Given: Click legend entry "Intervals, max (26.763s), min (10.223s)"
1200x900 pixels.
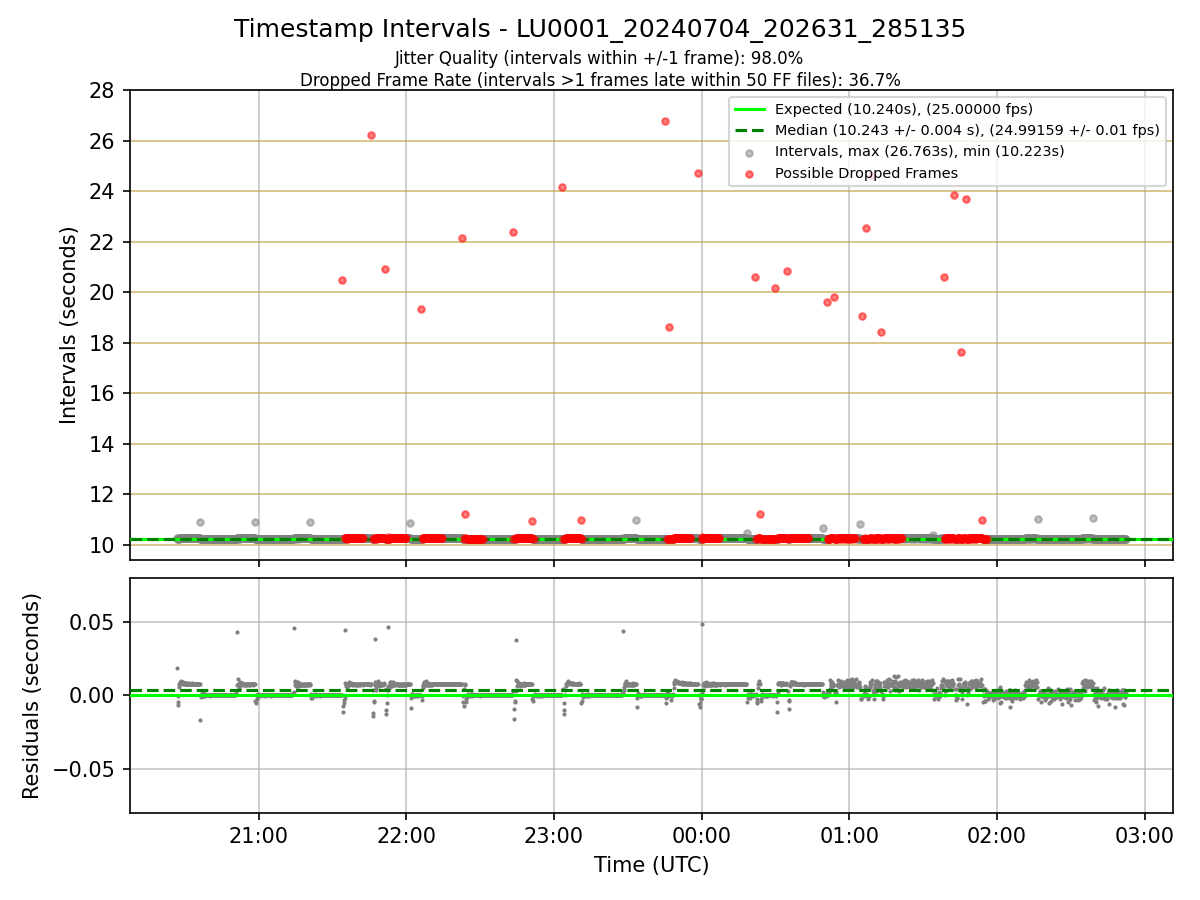Looking at the screenshot, I should click(x=920, y=152).
